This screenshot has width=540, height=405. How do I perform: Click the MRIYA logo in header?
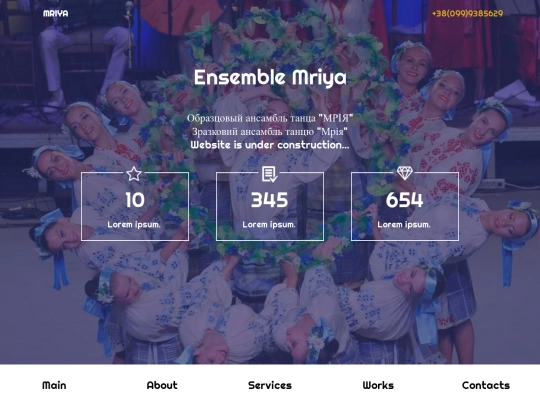click(55, 13)
